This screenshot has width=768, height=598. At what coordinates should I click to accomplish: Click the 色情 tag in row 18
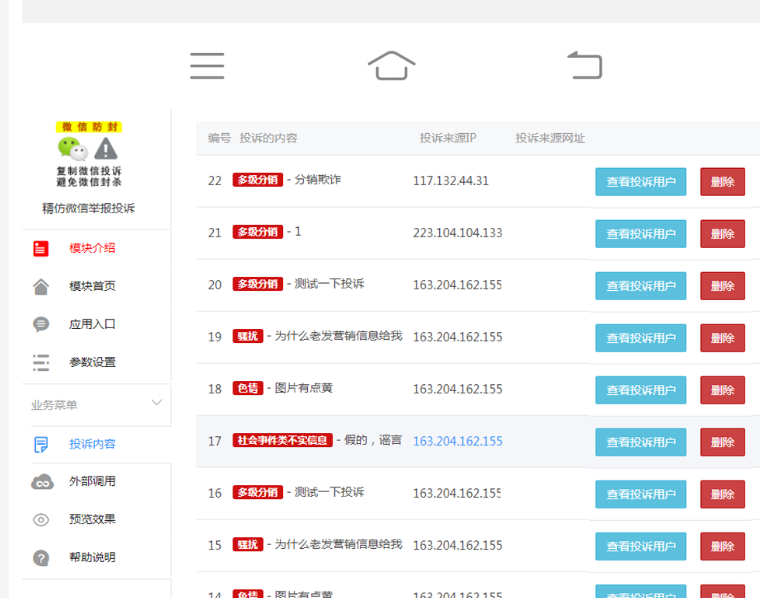click(248, 388)
